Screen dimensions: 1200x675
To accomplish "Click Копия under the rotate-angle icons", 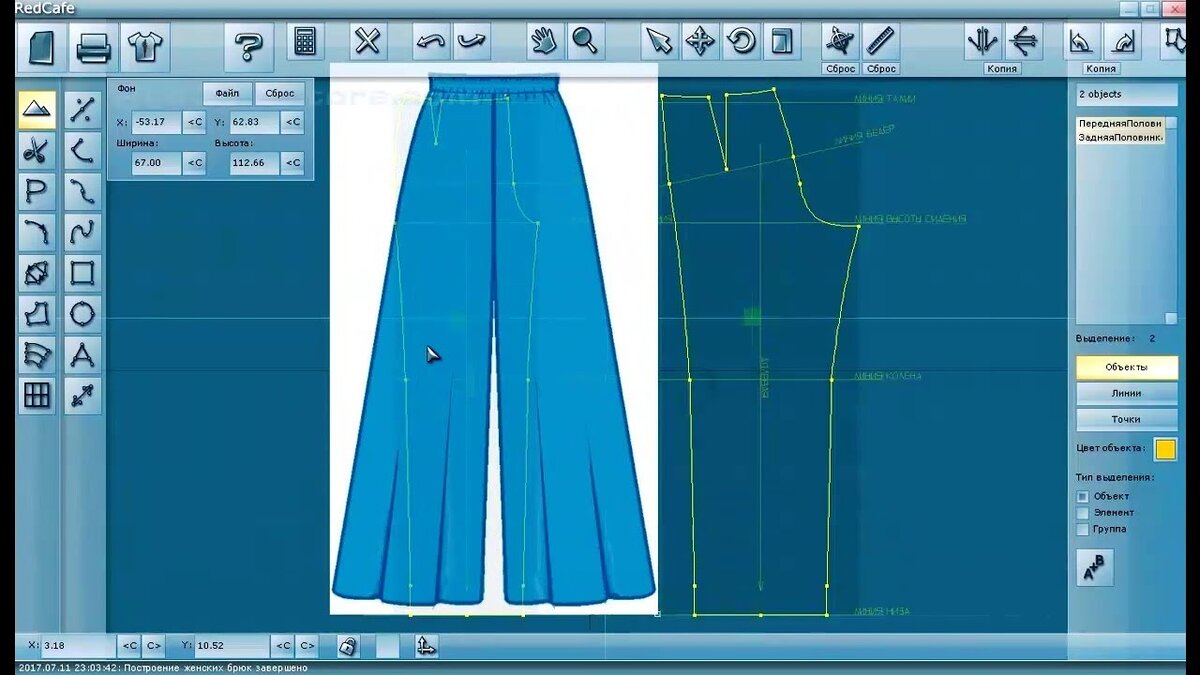I will pos(1100,69).
